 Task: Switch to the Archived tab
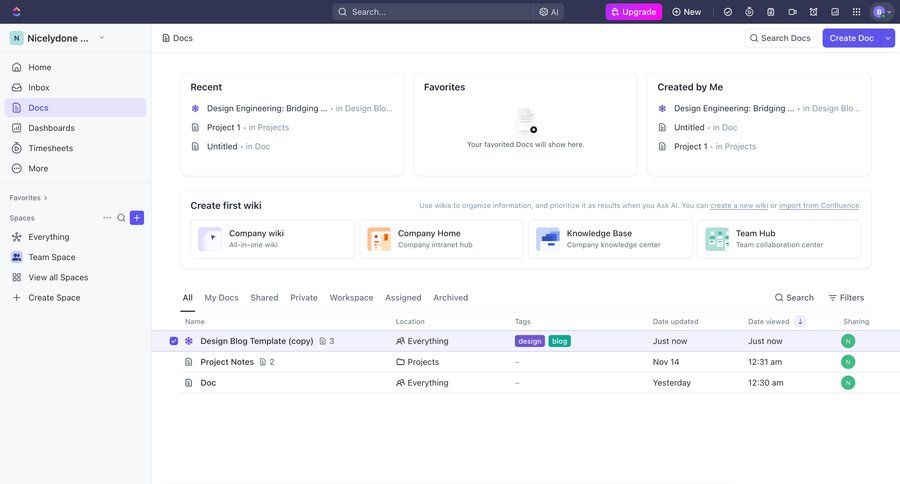451,297
